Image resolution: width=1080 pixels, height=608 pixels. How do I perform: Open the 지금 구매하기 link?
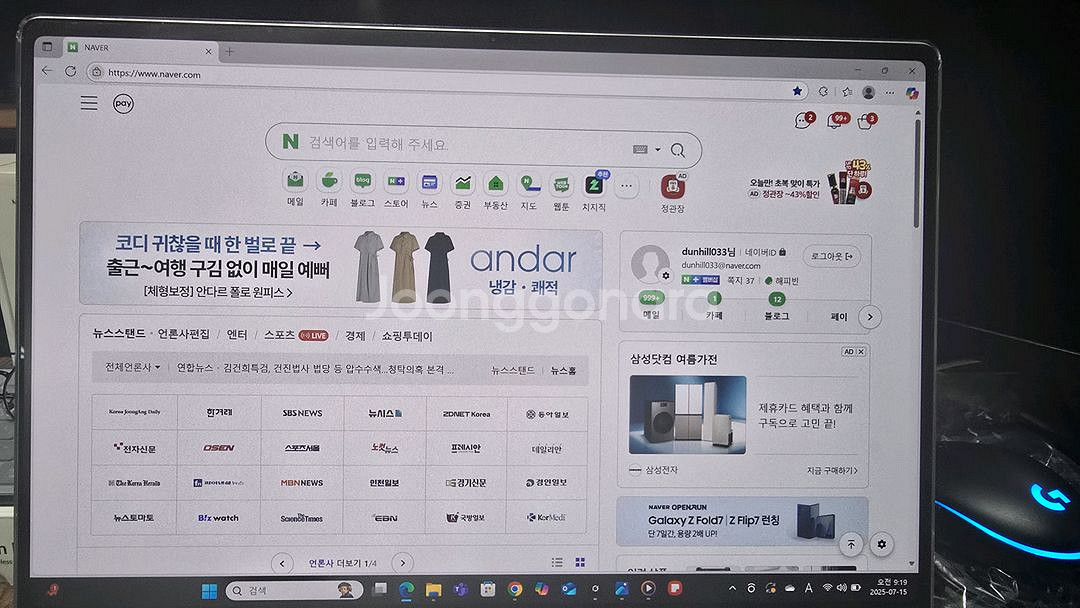832,470
